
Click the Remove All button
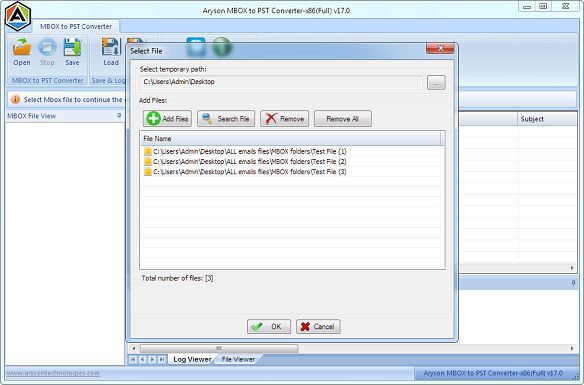(343, 119)
